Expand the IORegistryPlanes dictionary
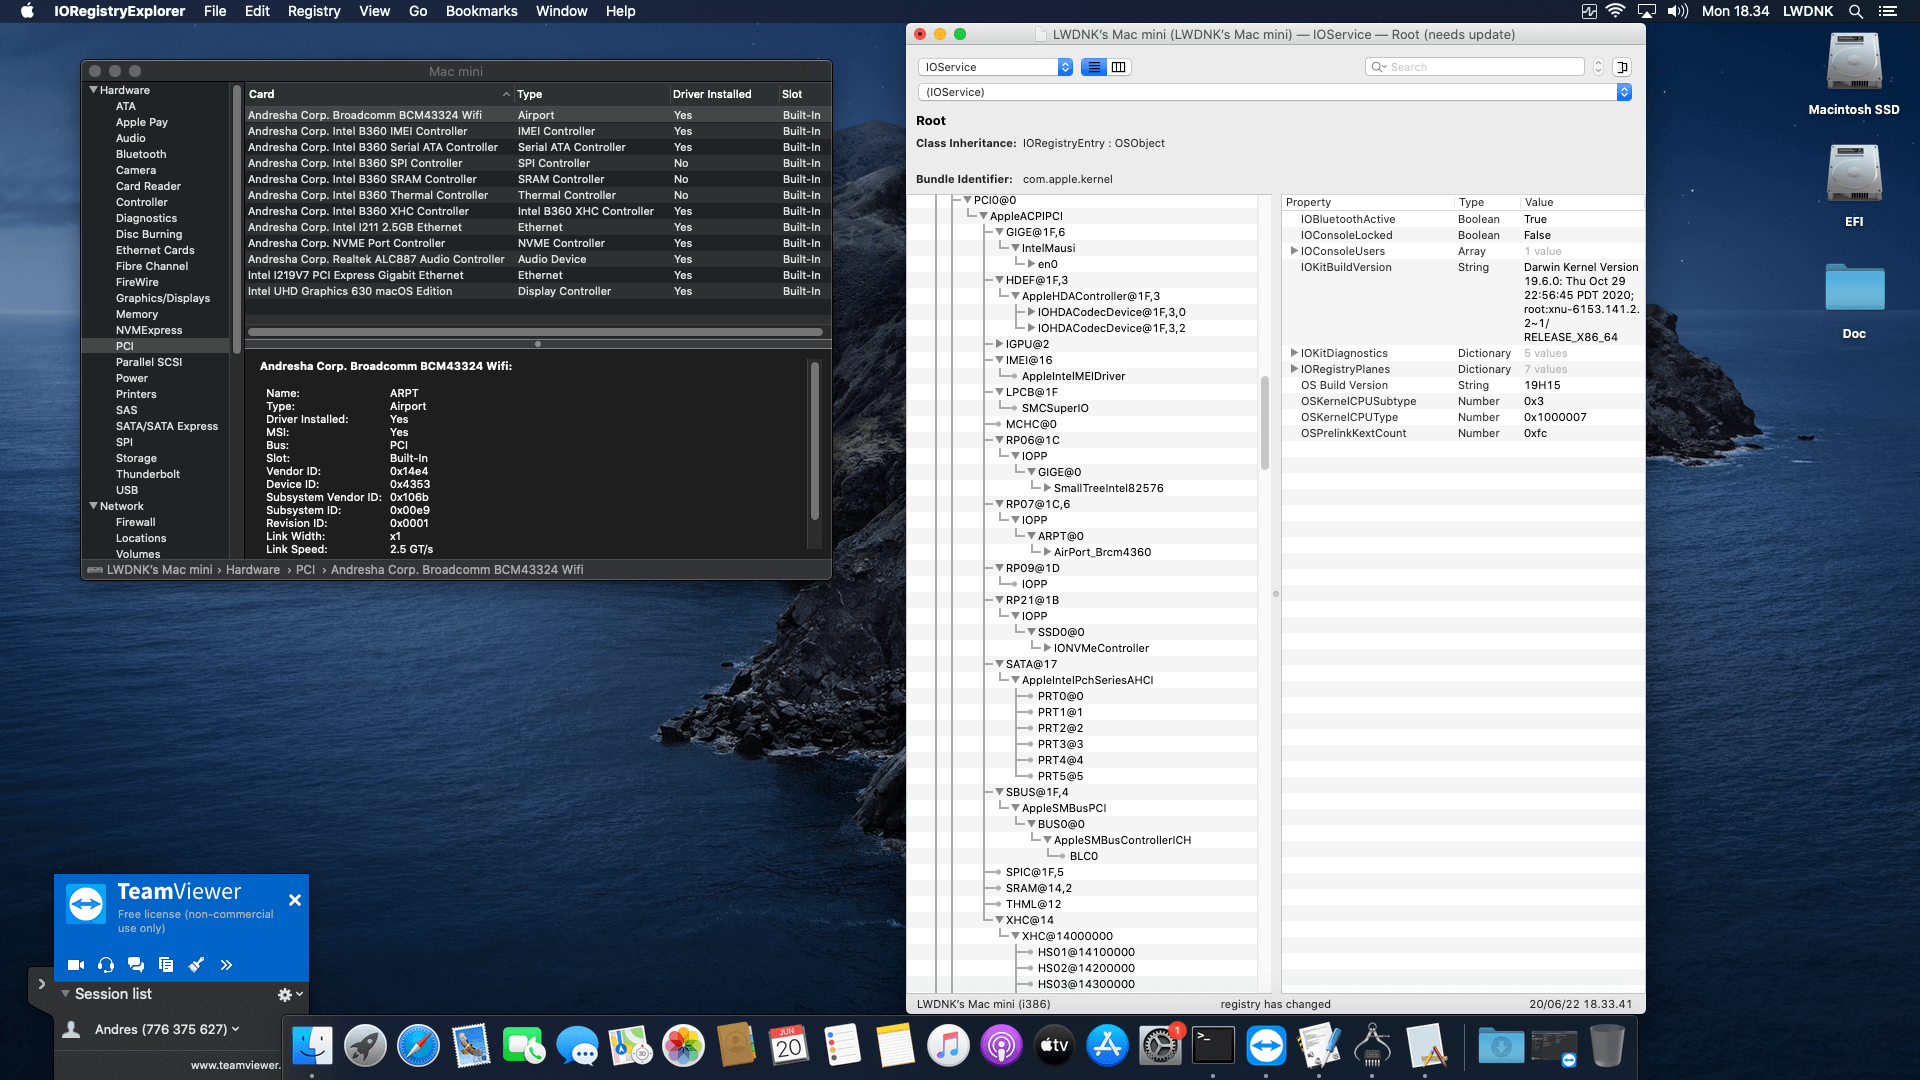The height and width of the screenshot is (1080, 1920). pos(1294,369)
